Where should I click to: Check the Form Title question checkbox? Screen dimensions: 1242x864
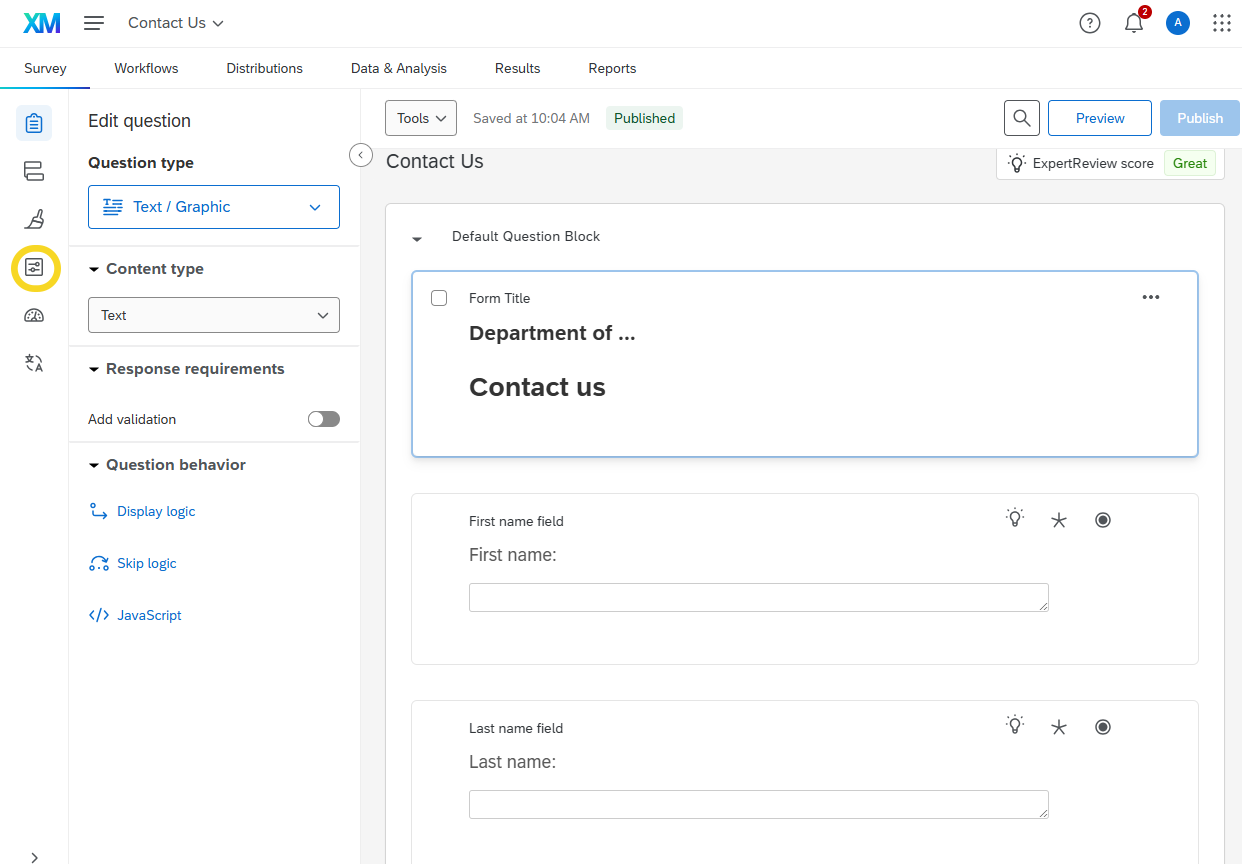[439, 298]
